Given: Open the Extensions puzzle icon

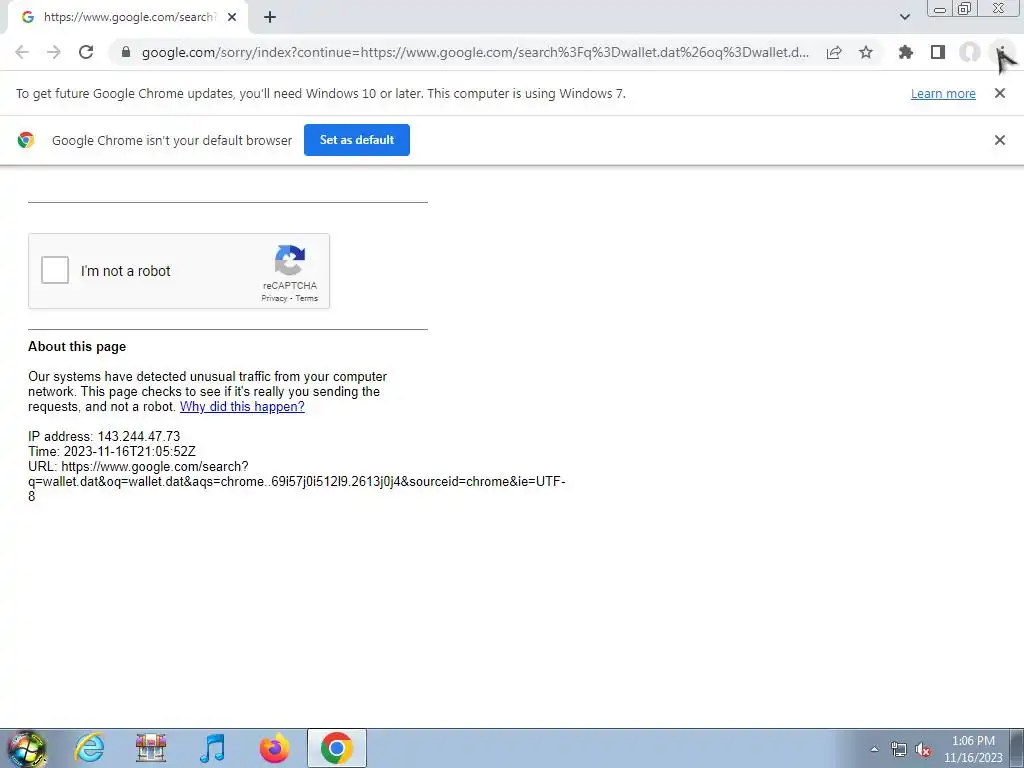Looking at the screenshot, I should click(x=905, y=52).
